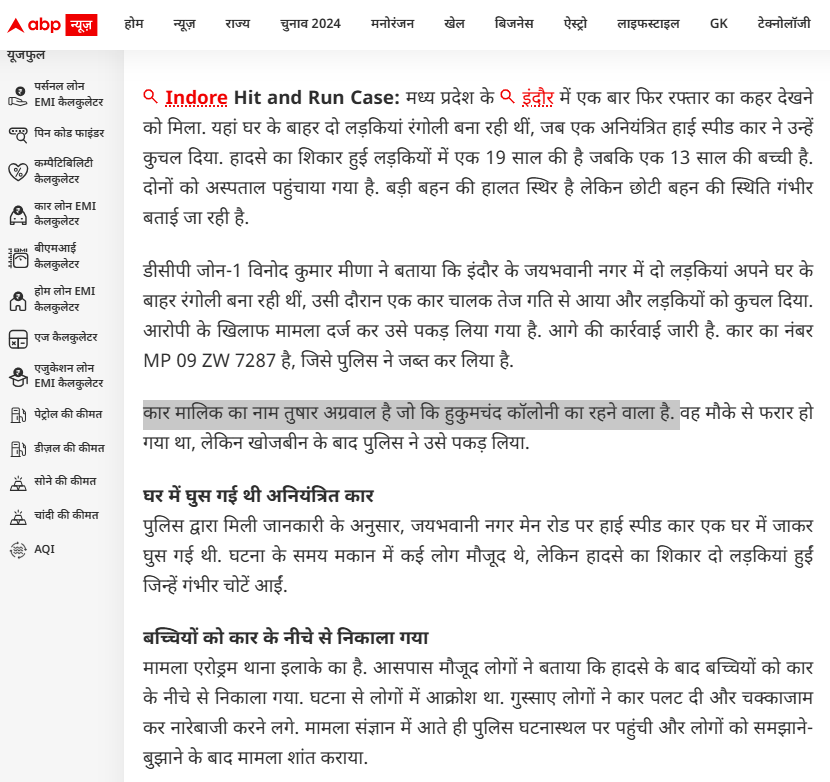Image resolution: width=830 pixels, height=782 pixels.
Task: Click the कम्पैटिबिलिटी कैलकुलेटर heart icon
Action: tap(18, 172)
